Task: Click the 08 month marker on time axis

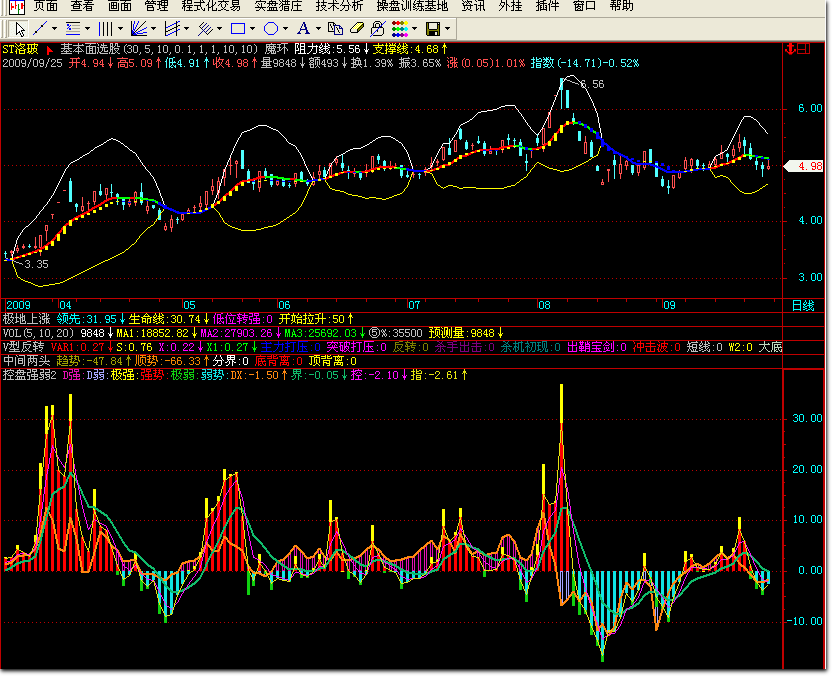Action: pos(544,306)
